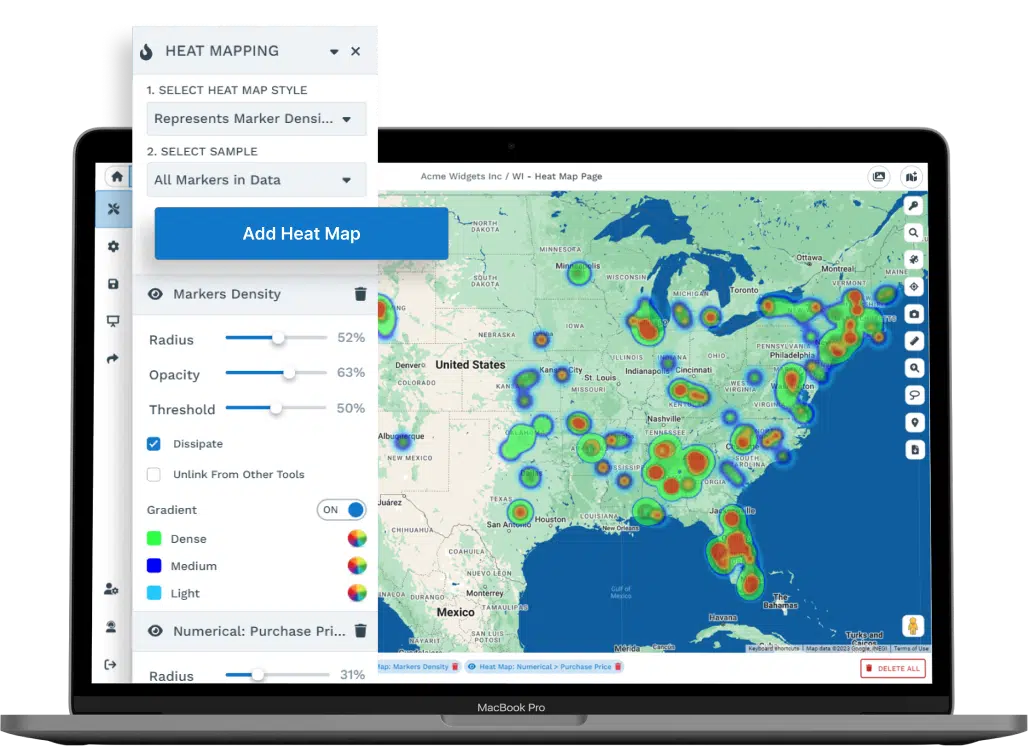Click the camera snapshot tool on map
Image resolution: width=1029 pixels, height=746 pixels.
click(x=914, y=314)
